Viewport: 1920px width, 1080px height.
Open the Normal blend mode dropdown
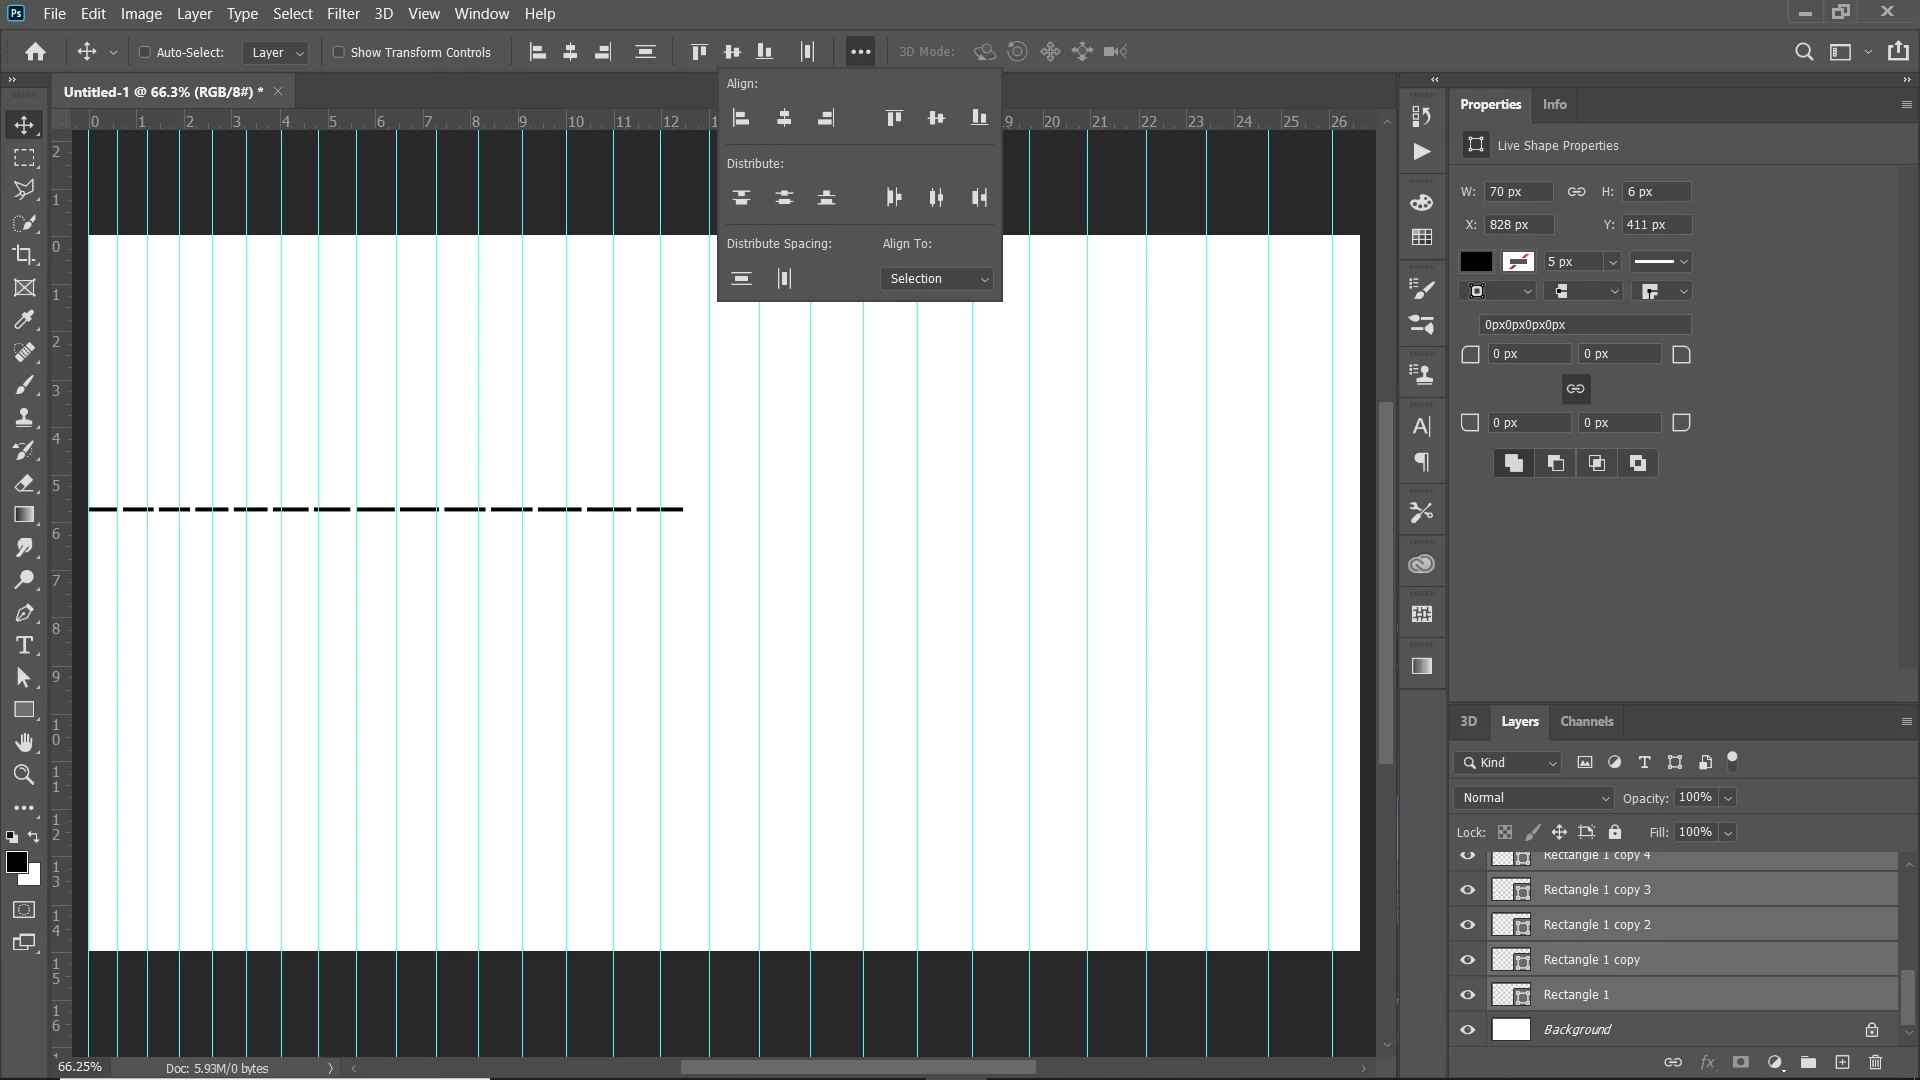point(1534,798)
